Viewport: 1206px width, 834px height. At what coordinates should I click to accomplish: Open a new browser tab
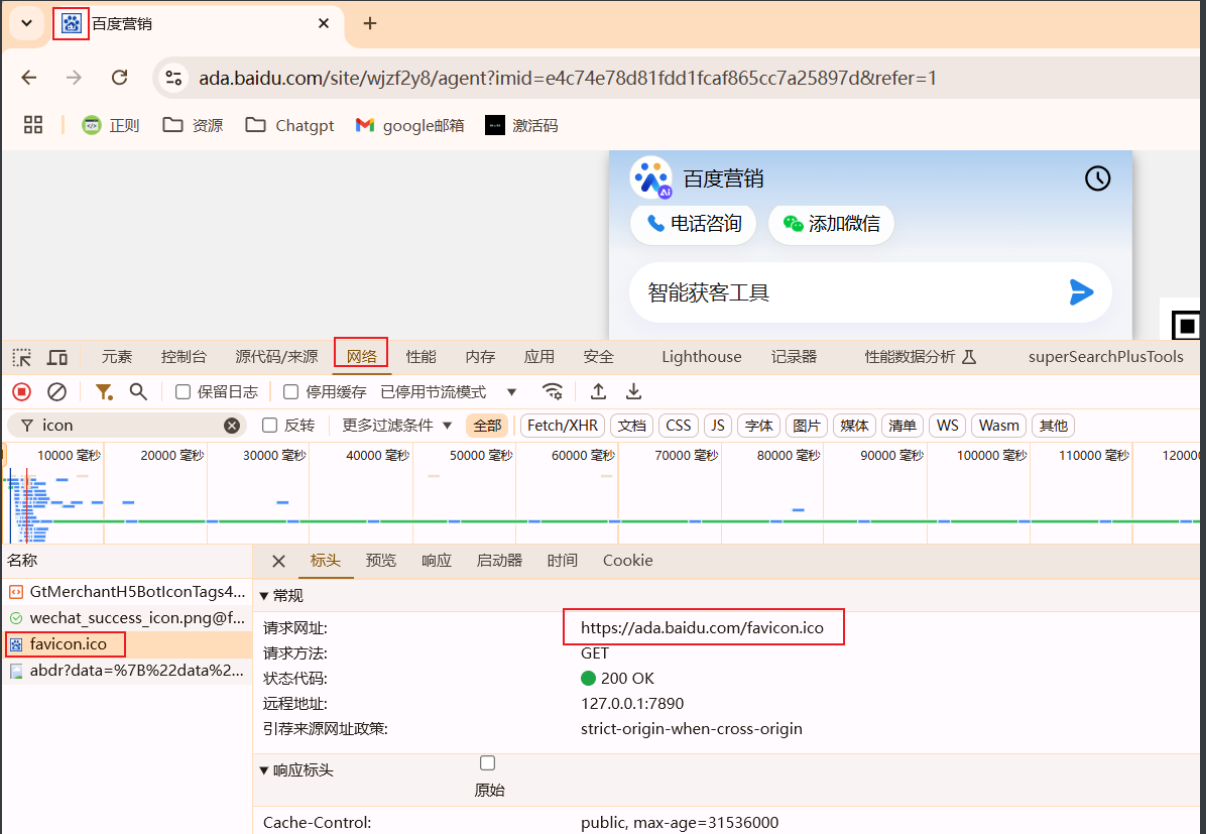(x=370, y=23)
